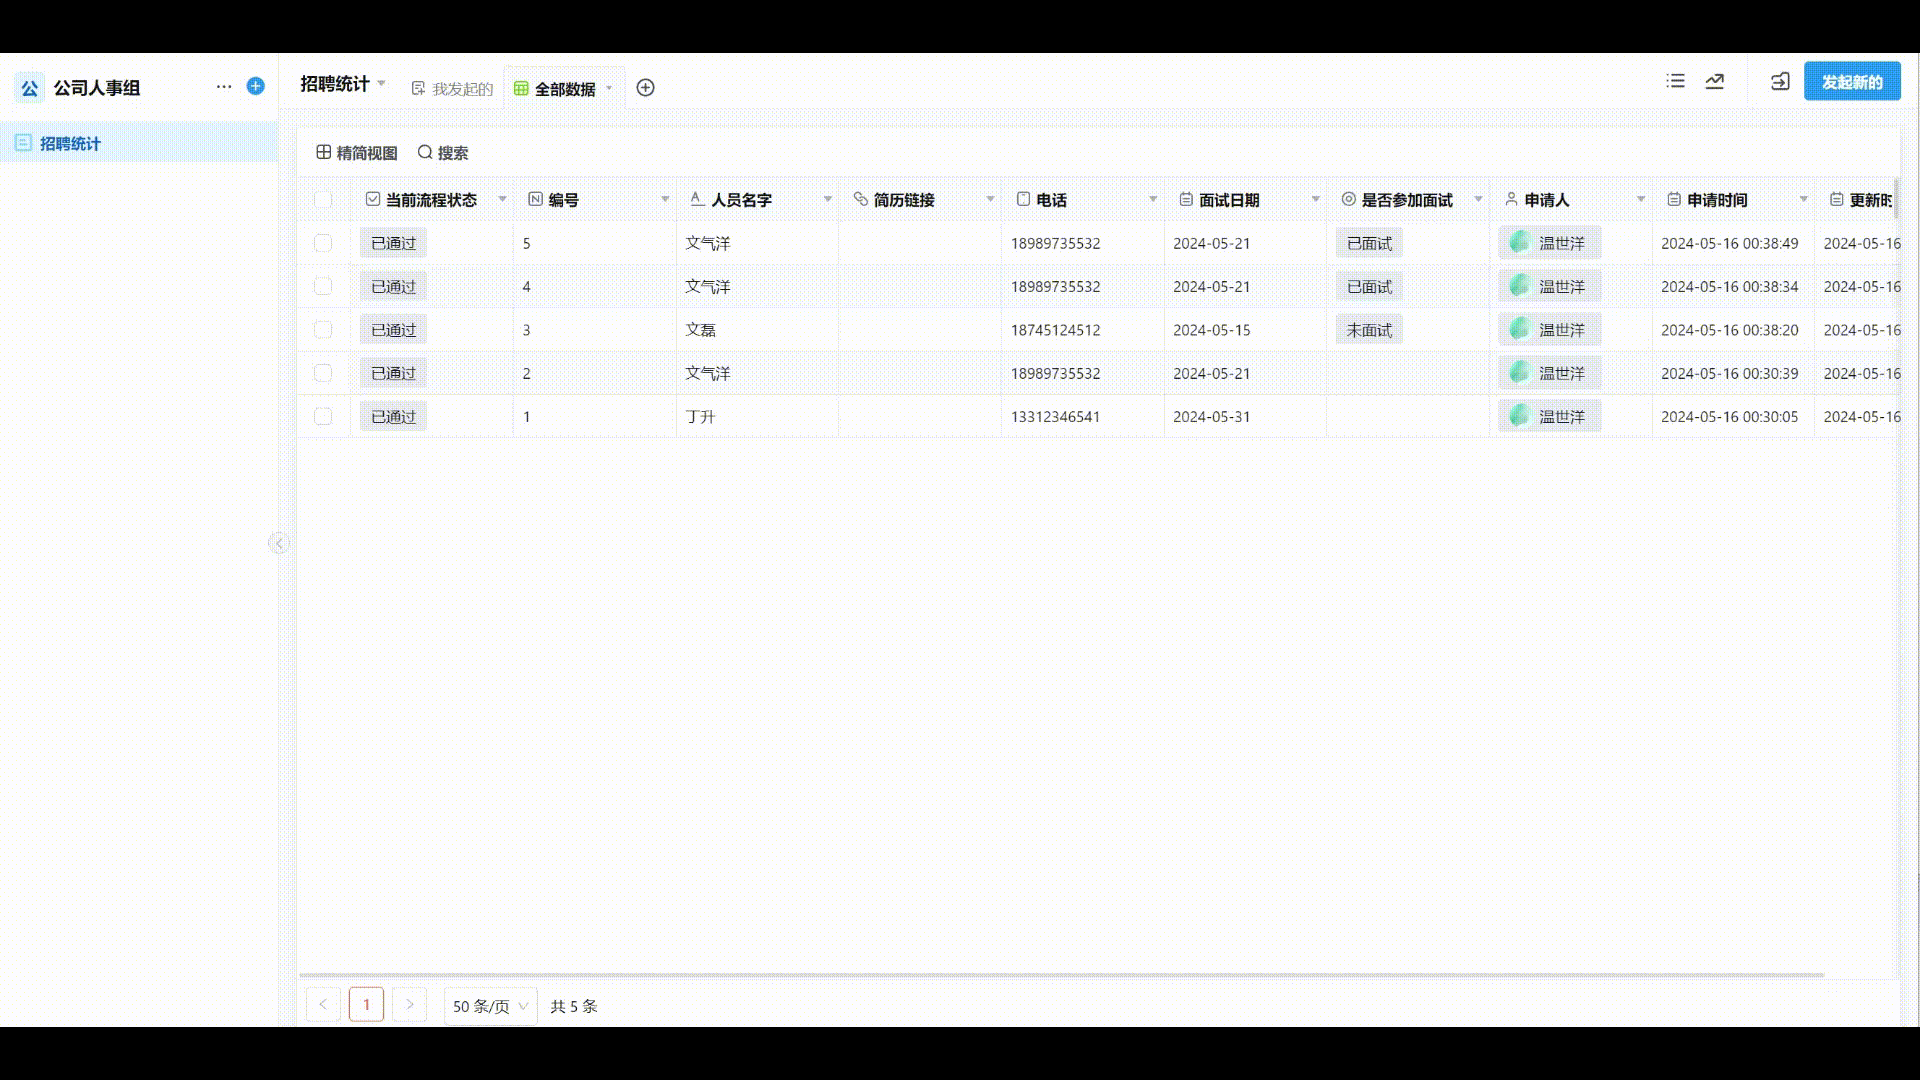Viewport: 1920px width, 1080px height.
Task: Select 招聘统计 in the left sidebar
Action: 70,144
